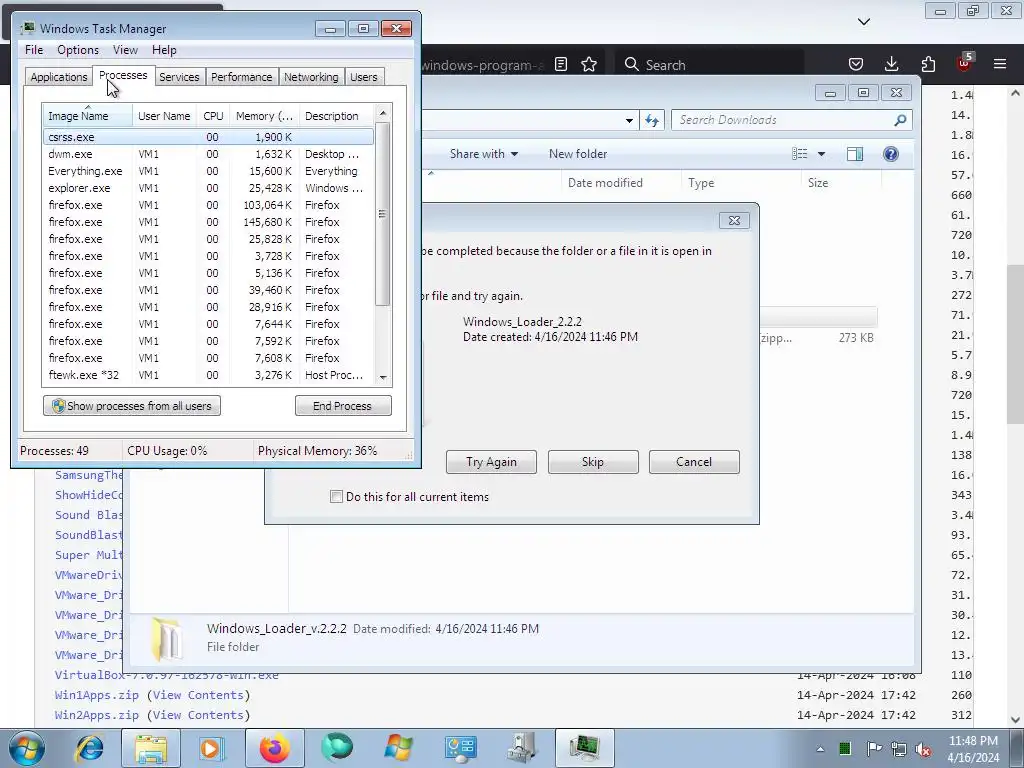
Task: Click the network tray icon
Action: [x=899, y=749]
